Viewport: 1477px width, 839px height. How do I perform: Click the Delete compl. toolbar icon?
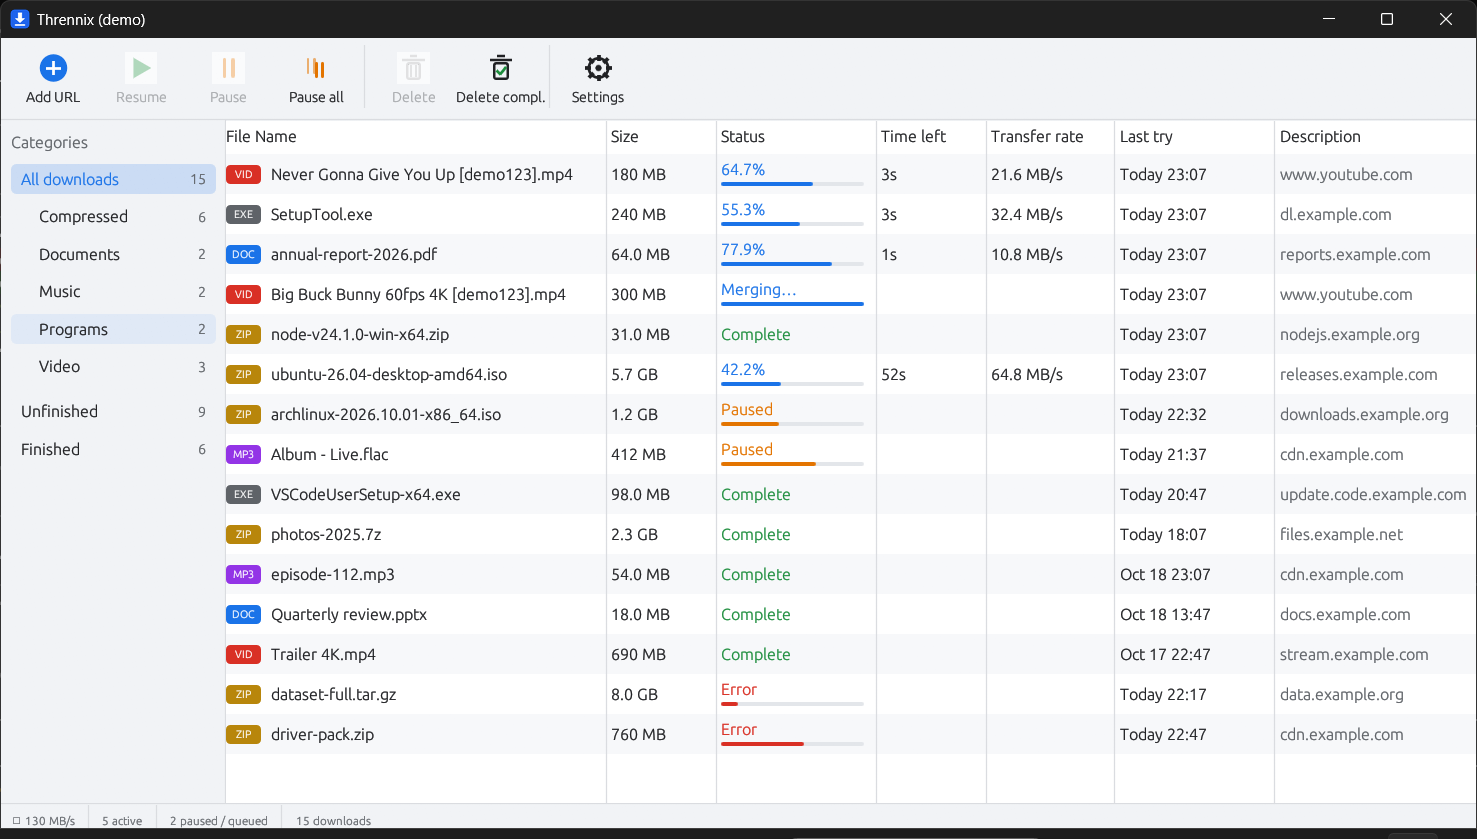pyautogui.click(x=501, y=68)
